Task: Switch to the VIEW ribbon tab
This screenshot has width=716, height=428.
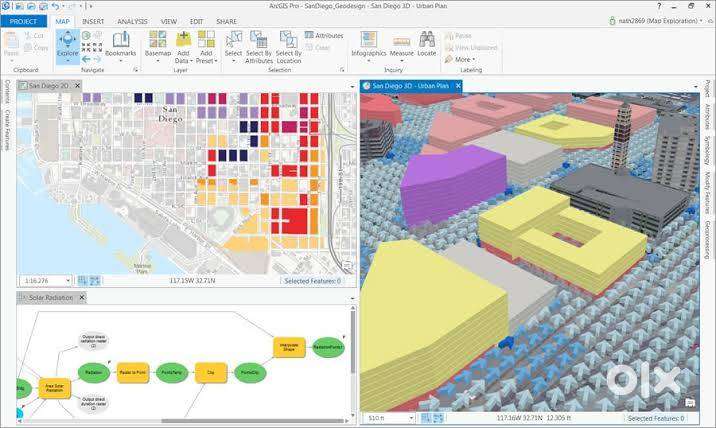Action: tap(168, 21)
